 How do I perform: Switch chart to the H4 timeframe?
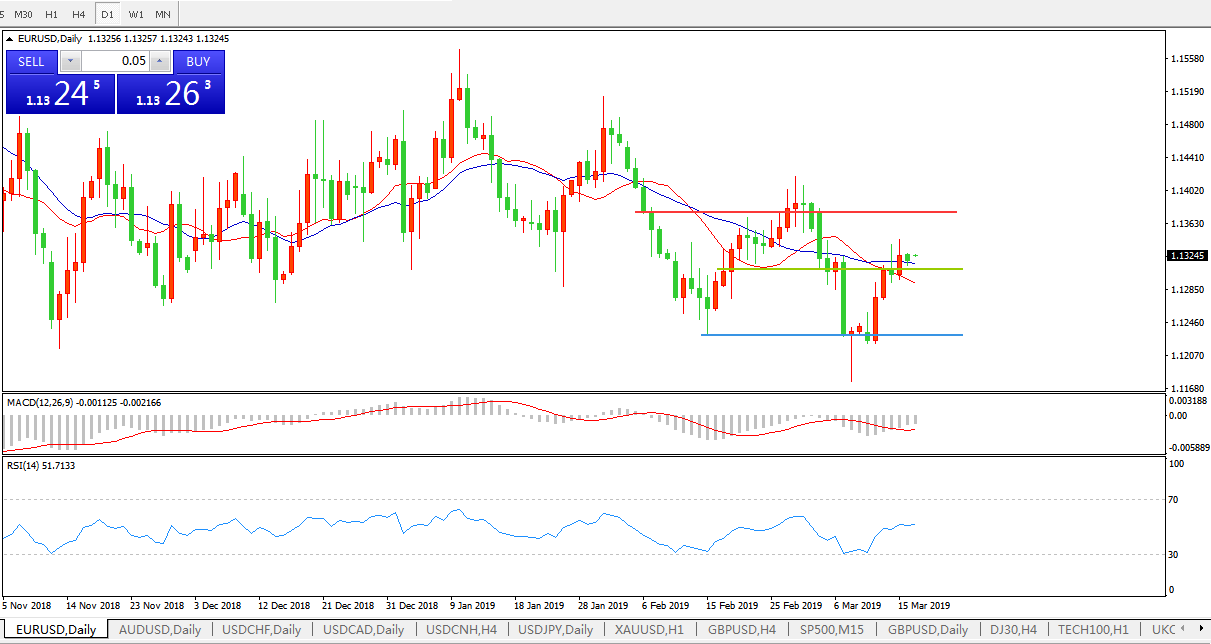pos(78,14)
